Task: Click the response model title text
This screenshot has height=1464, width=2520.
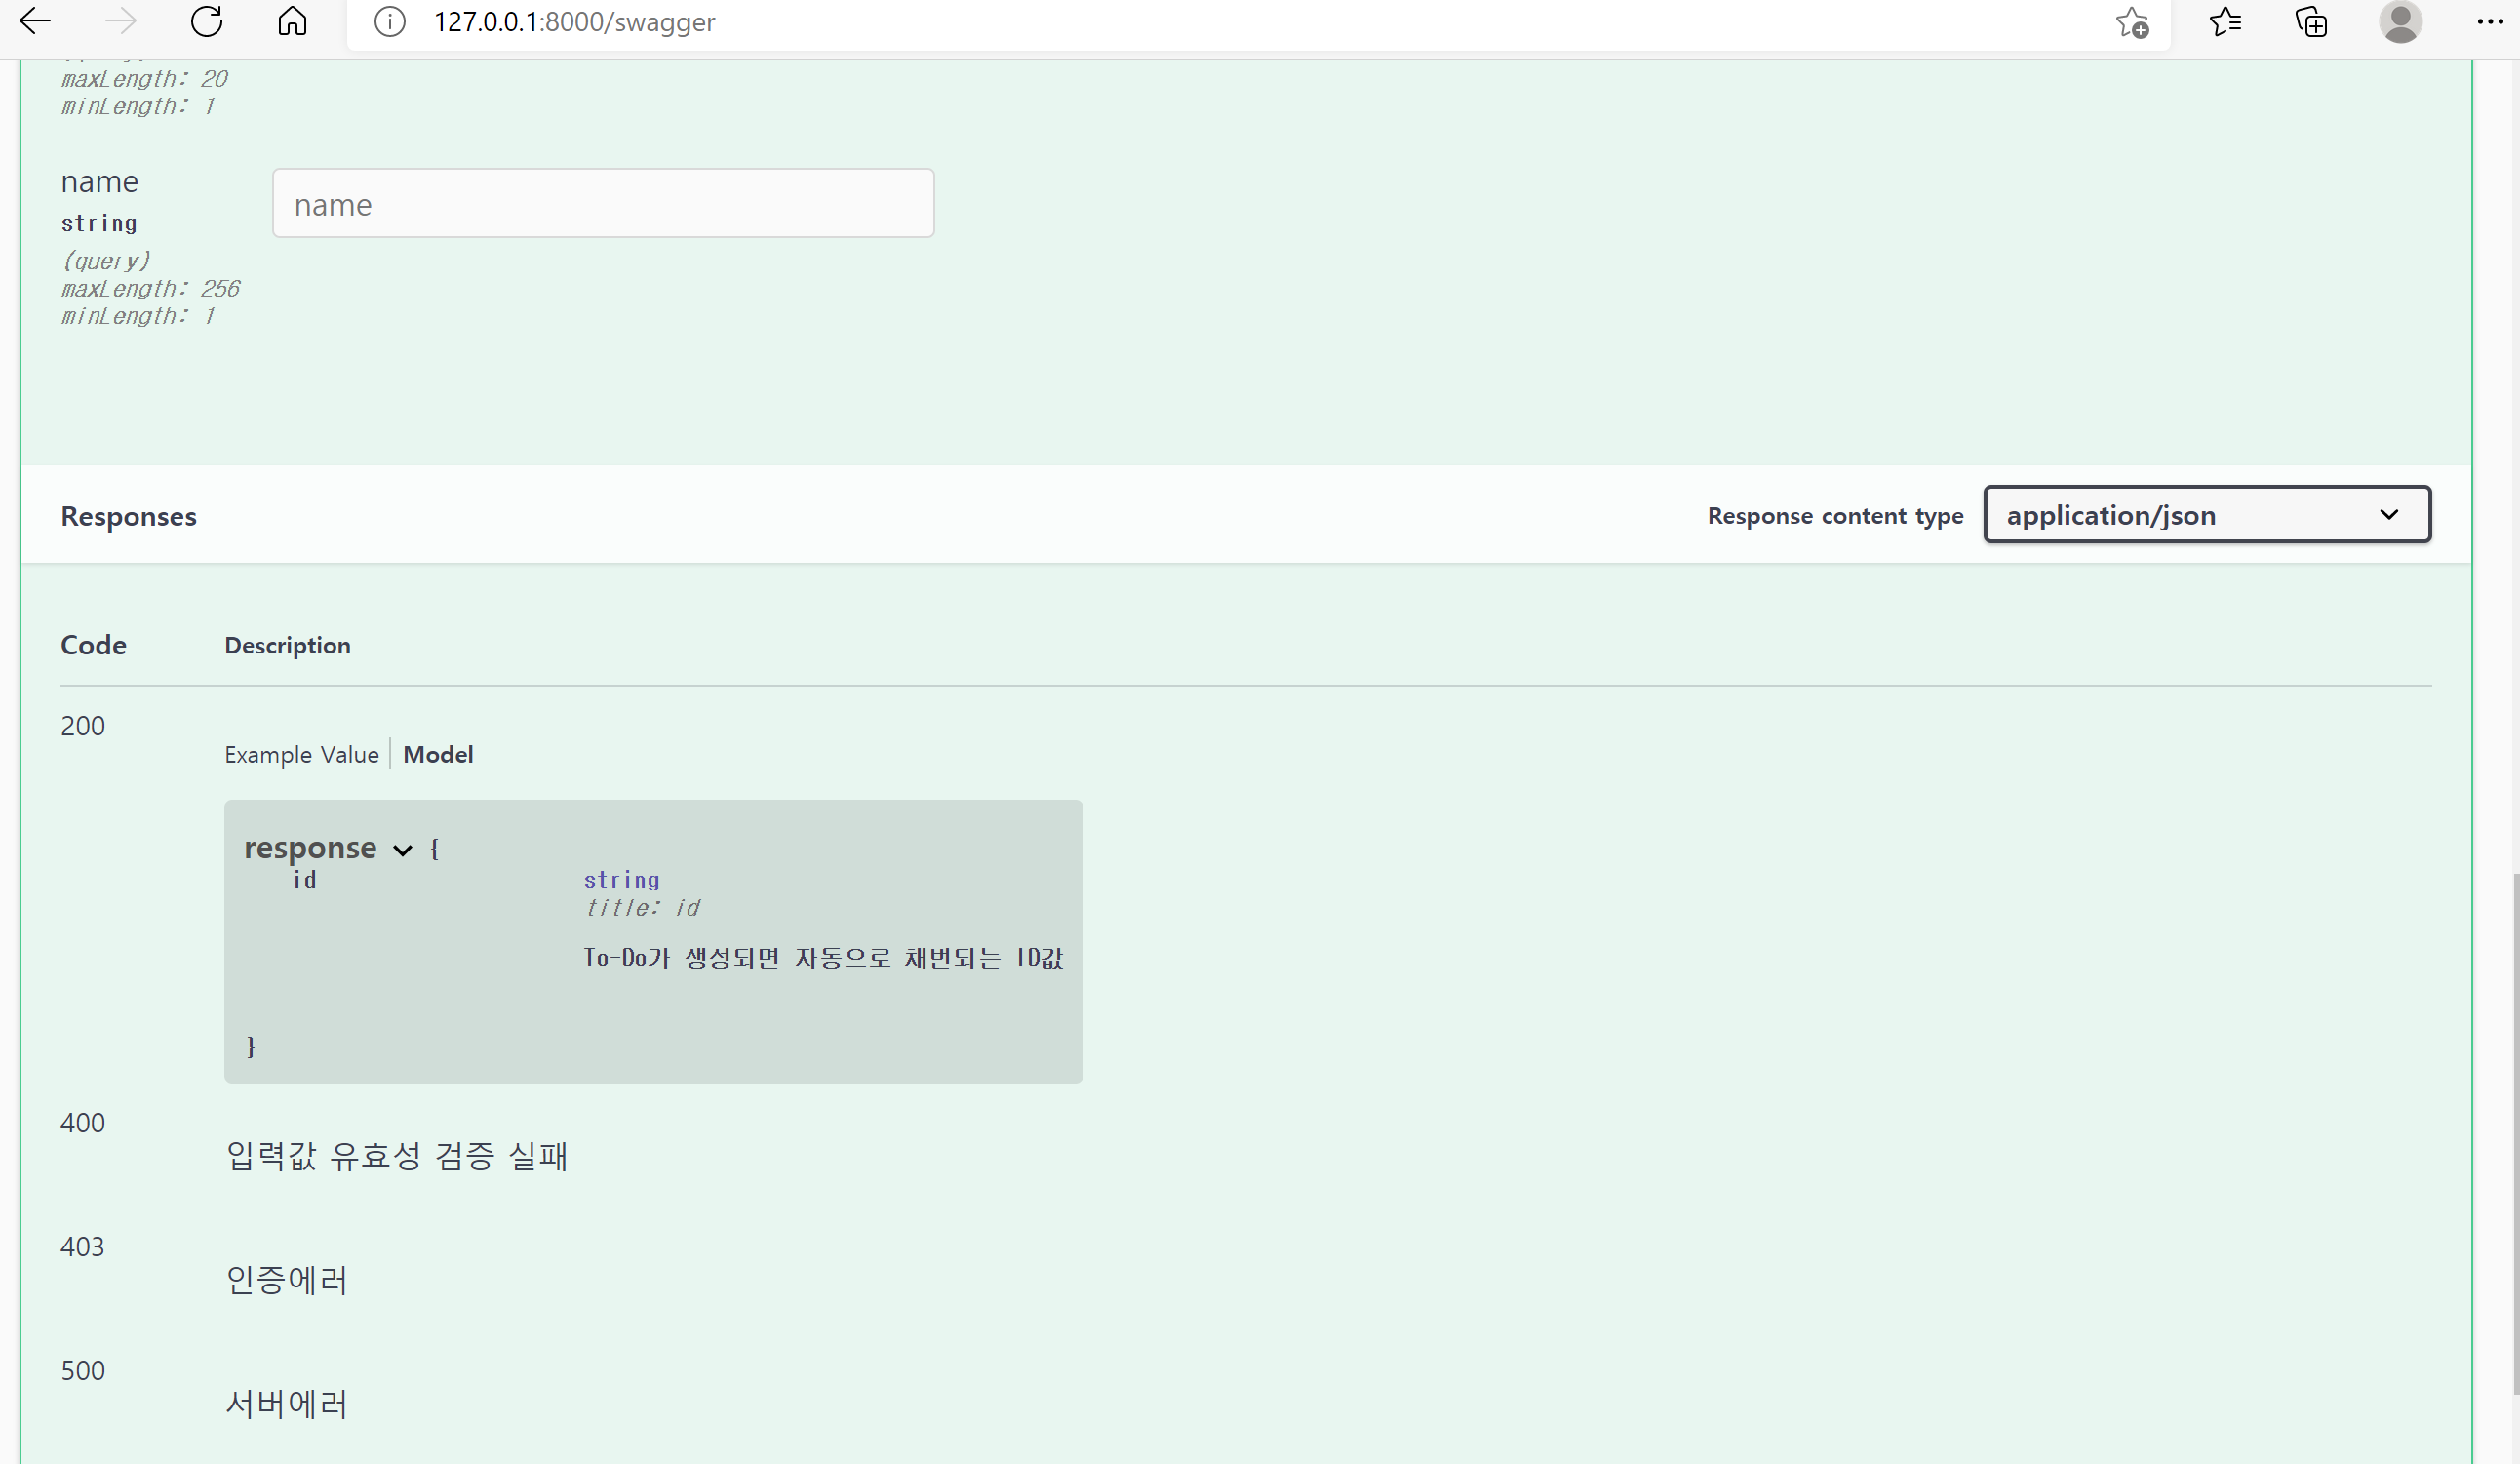Action: coord(310,848)
